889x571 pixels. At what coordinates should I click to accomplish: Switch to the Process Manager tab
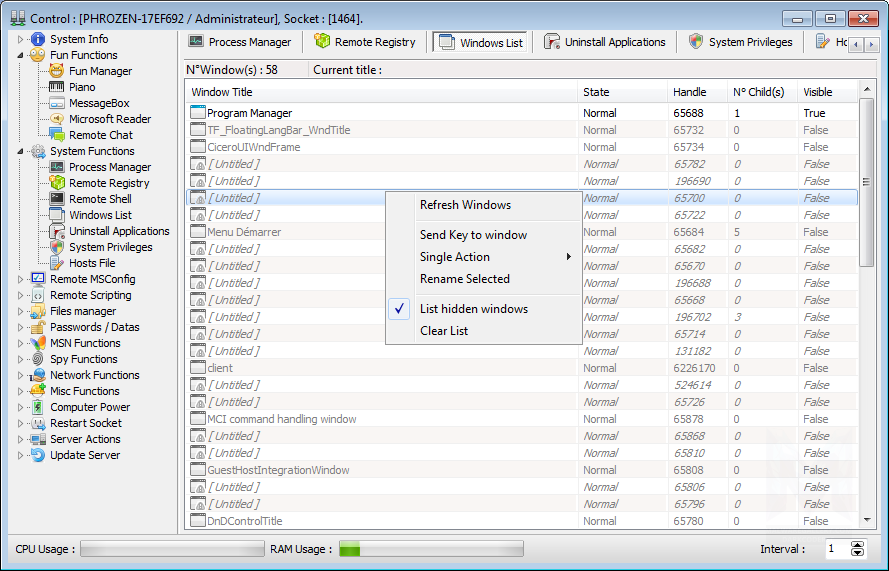click(240, 42)
